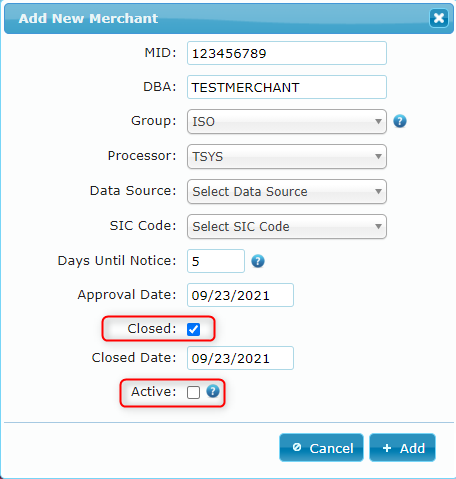Enable the Active checkbox

click(193, 392)
